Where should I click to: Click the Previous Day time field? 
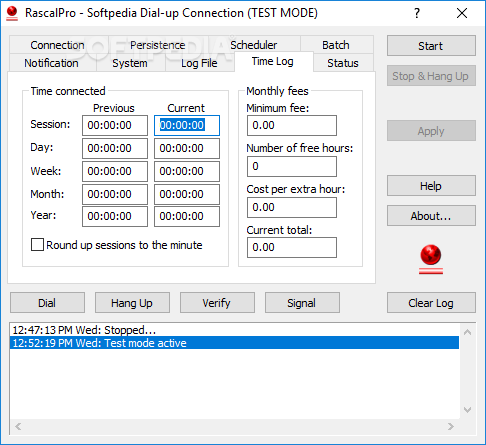pyautogui.click(x=115, y=148)
